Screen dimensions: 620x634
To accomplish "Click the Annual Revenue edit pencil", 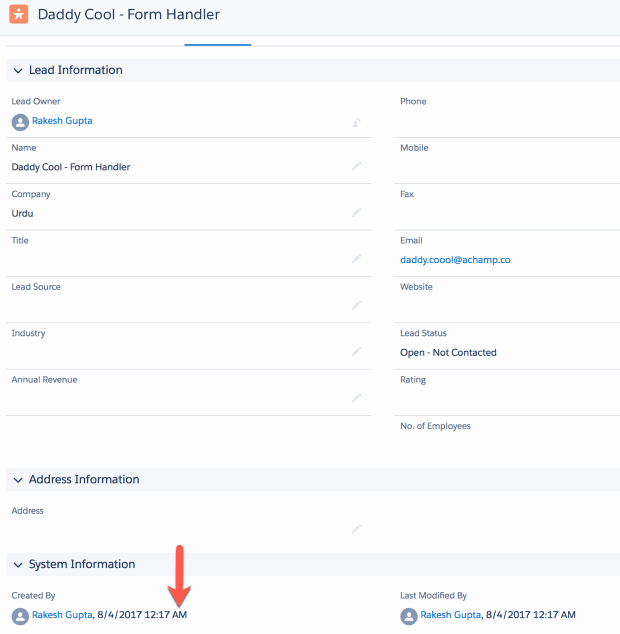I will (356, 398).
